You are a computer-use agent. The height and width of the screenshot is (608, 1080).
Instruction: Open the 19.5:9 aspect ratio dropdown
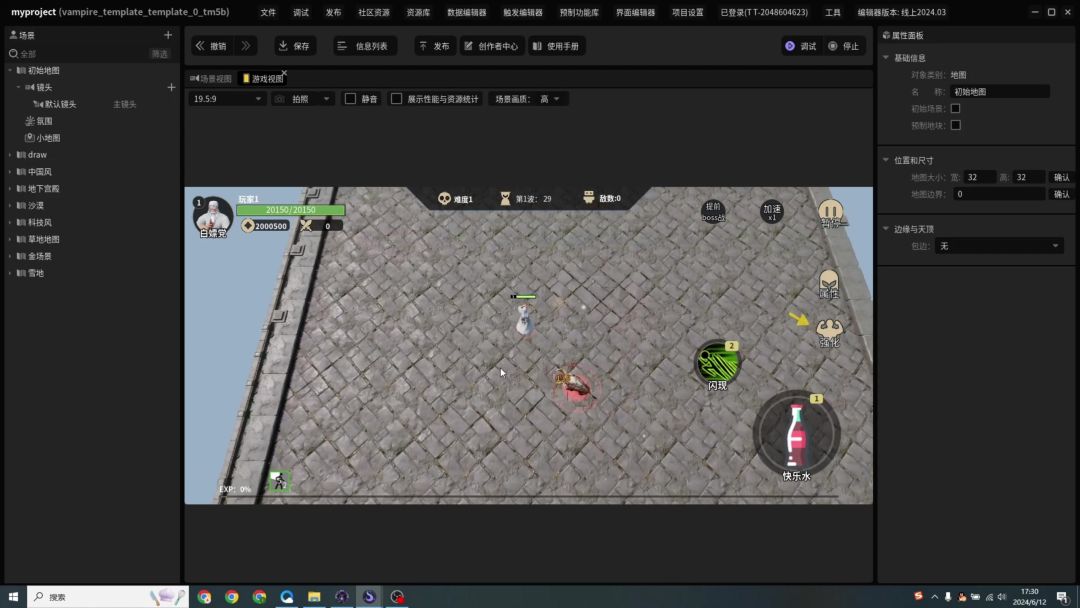tap(227, 99)
